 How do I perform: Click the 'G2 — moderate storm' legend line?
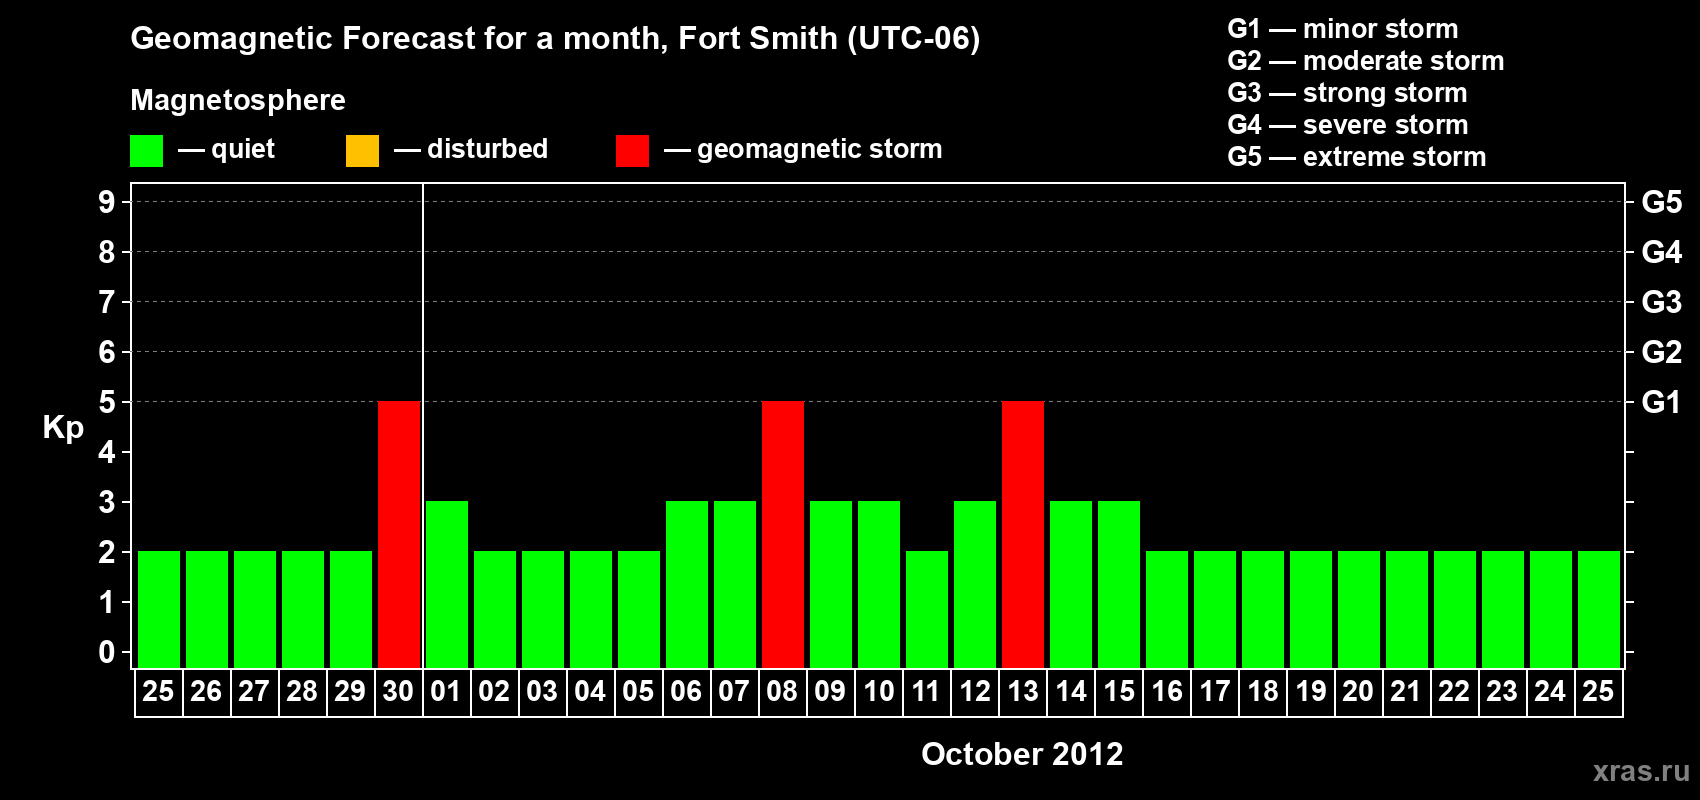(x=1366, y=61)
